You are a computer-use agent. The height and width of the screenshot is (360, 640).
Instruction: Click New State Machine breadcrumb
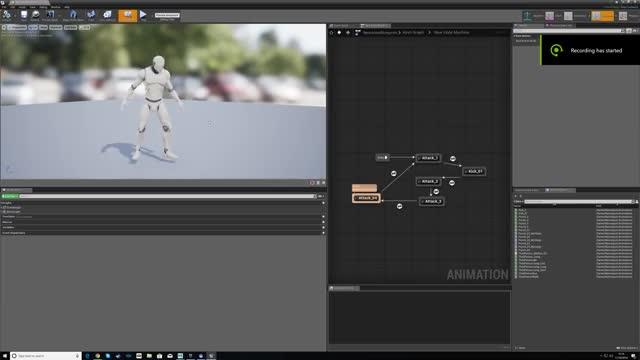(x=451, y=33)
